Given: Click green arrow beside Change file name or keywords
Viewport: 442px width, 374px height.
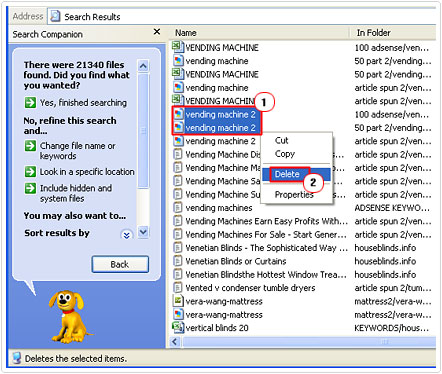Looking at the screenshot, I should [30, 146].
